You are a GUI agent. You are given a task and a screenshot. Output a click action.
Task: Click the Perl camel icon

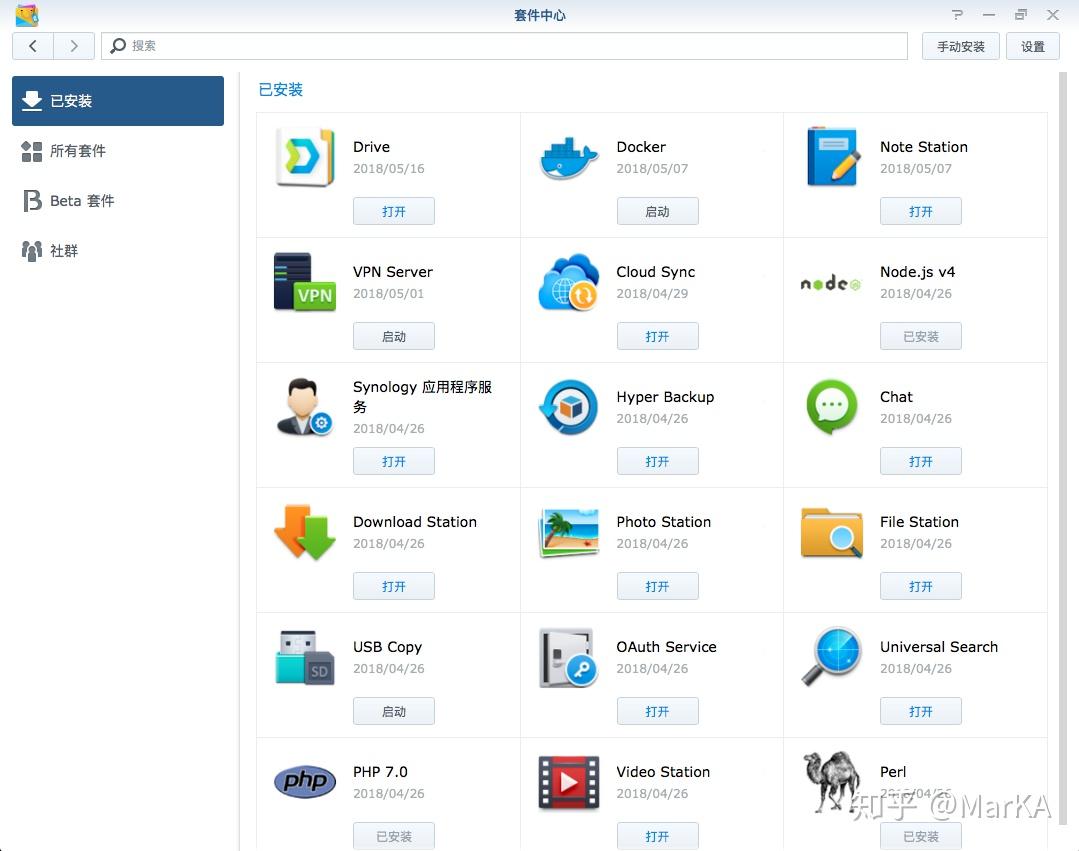[x=831, y=782]
